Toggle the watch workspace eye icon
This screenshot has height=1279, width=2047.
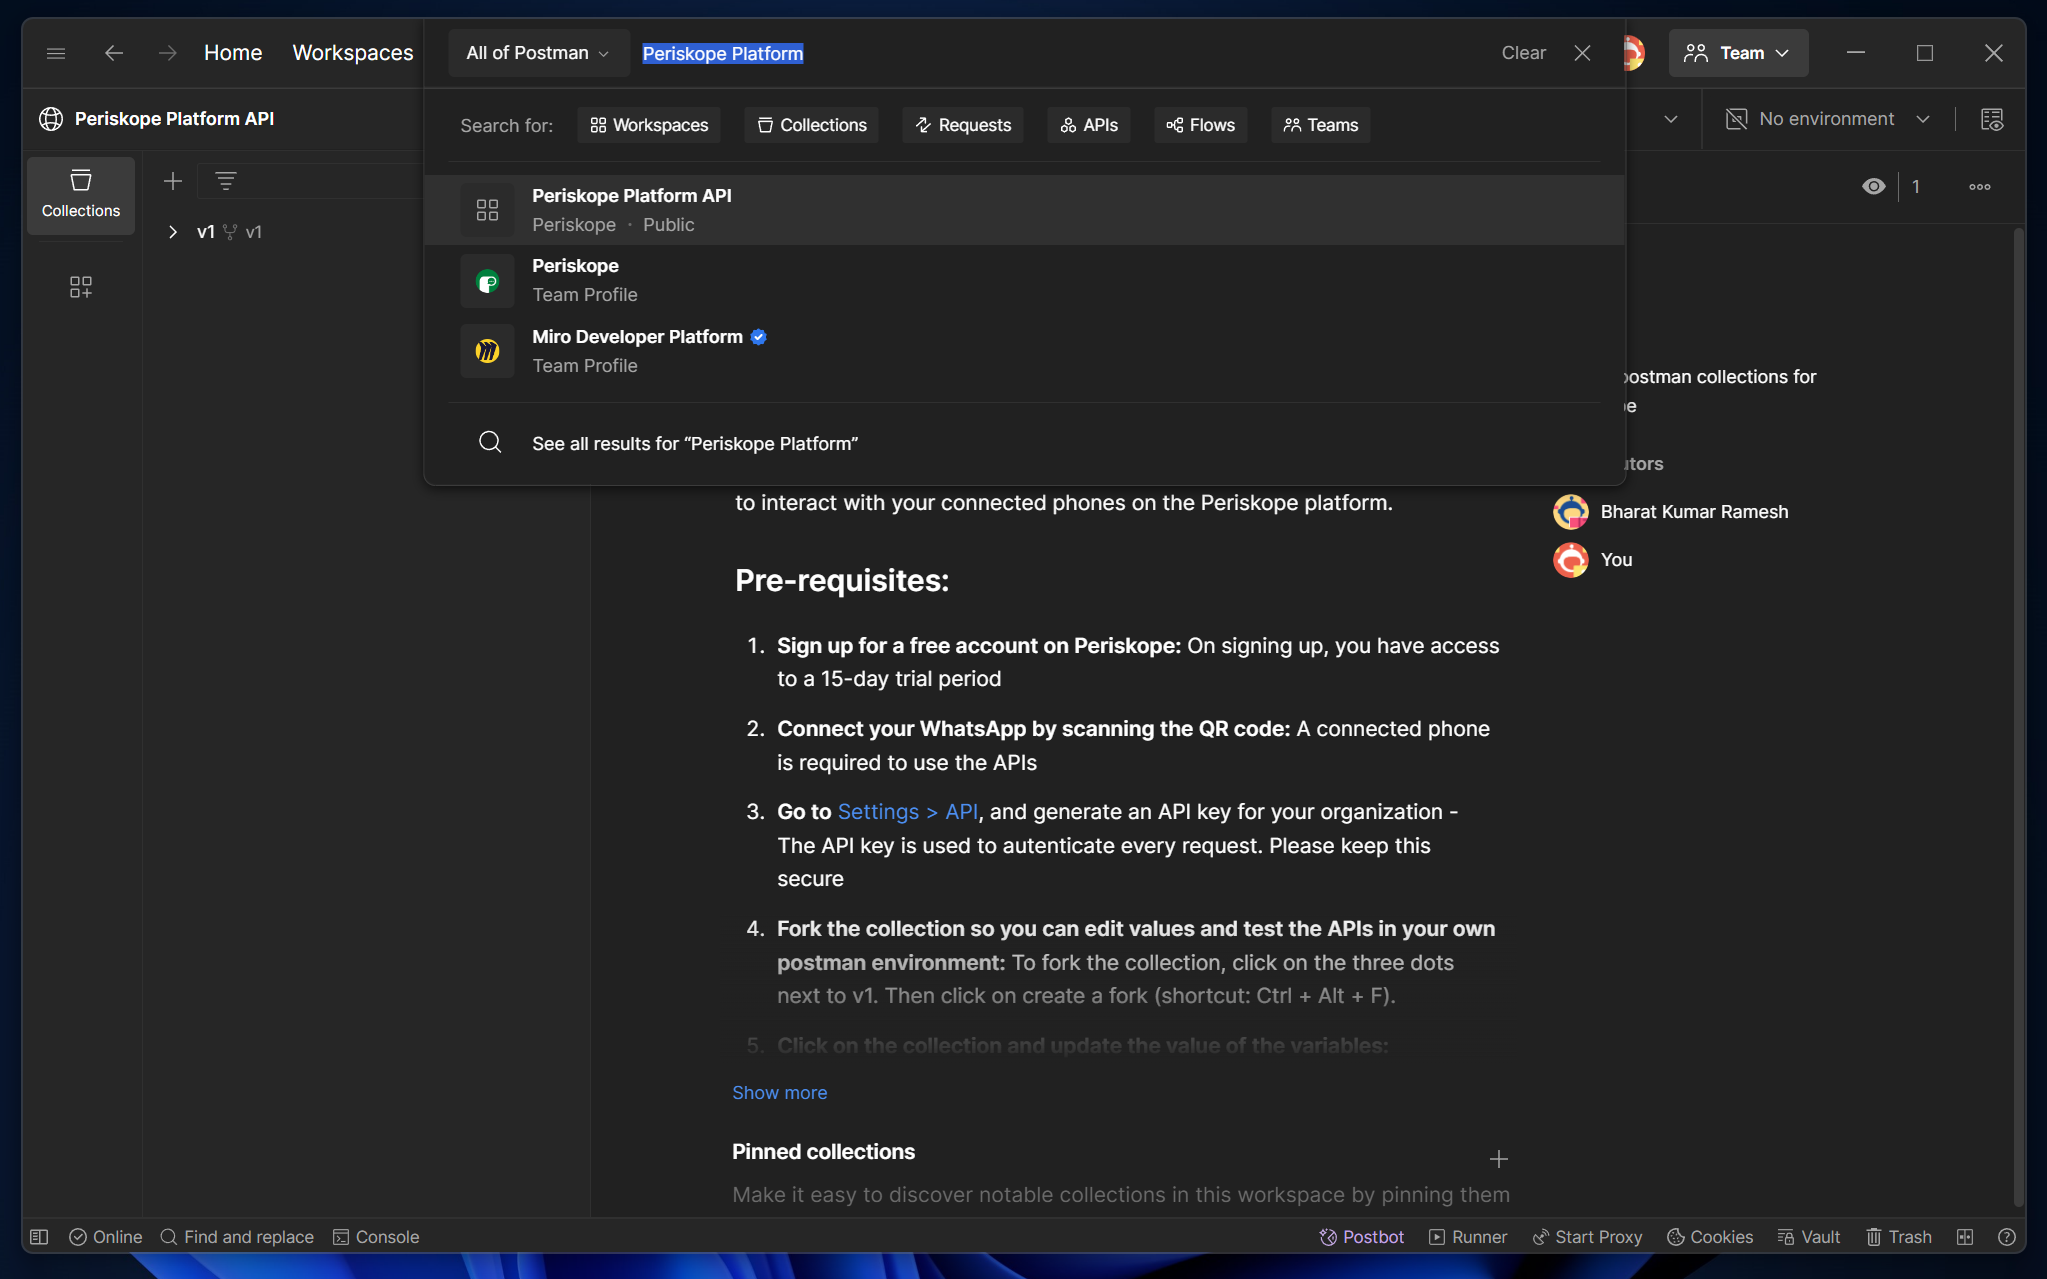[1874, 187]
